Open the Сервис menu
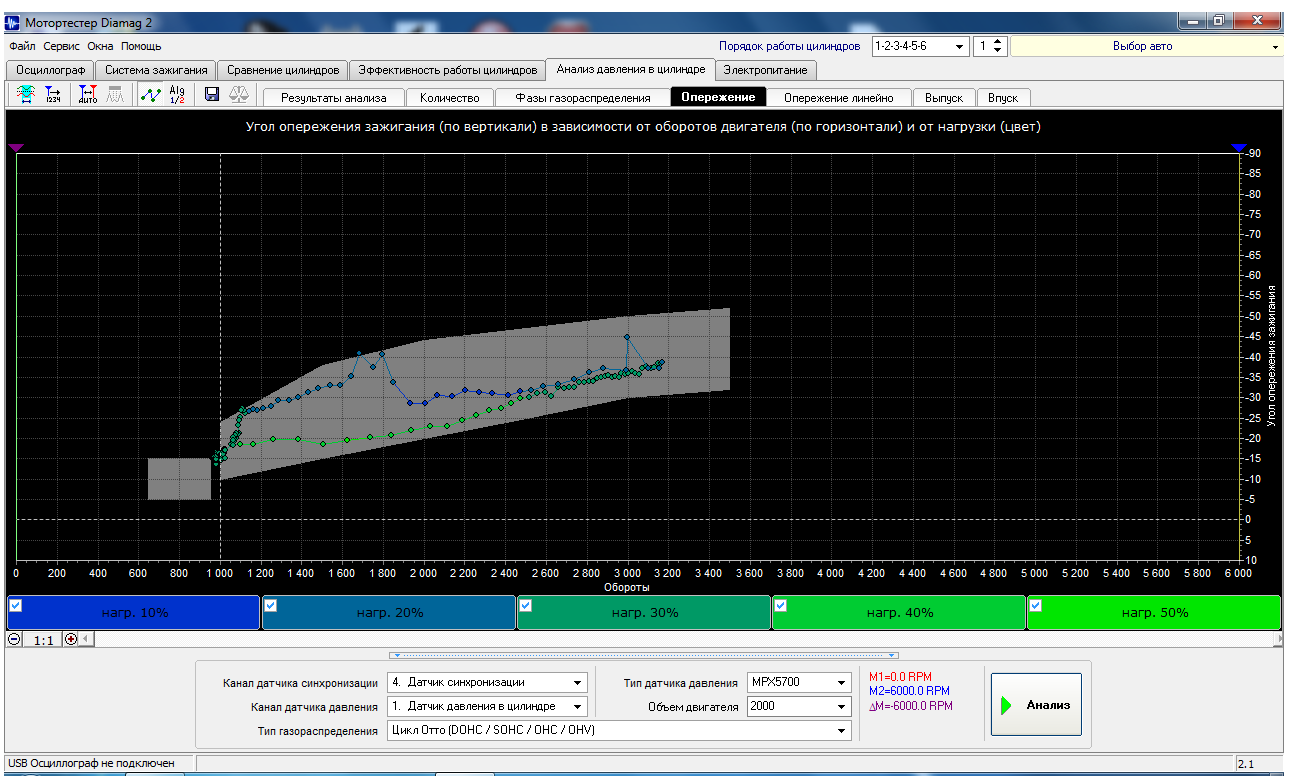The height and width of the screenshot is (776, 1296). click(x=61, y=46)
